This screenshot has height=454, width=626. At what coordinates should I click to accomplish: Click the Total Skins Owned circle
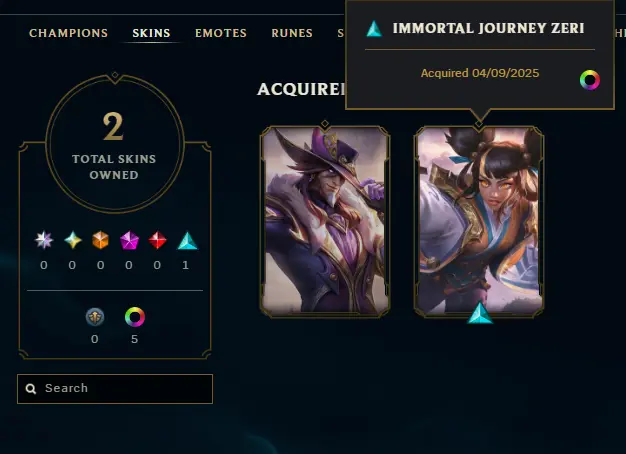115,143
